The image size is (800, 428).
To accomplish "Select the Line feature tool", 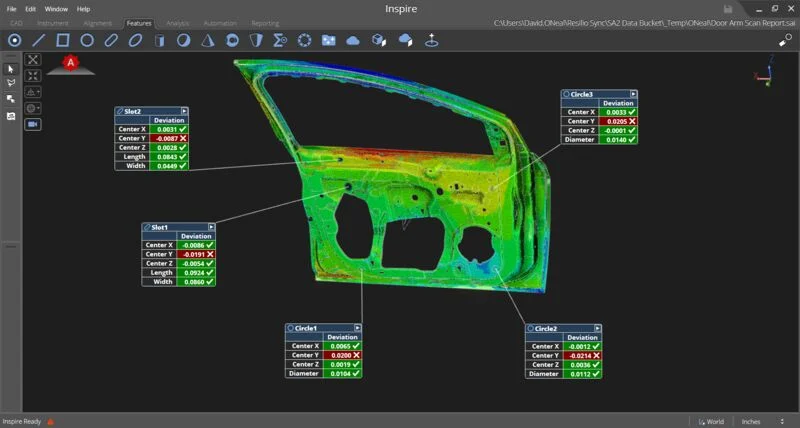I will point(39,40).
